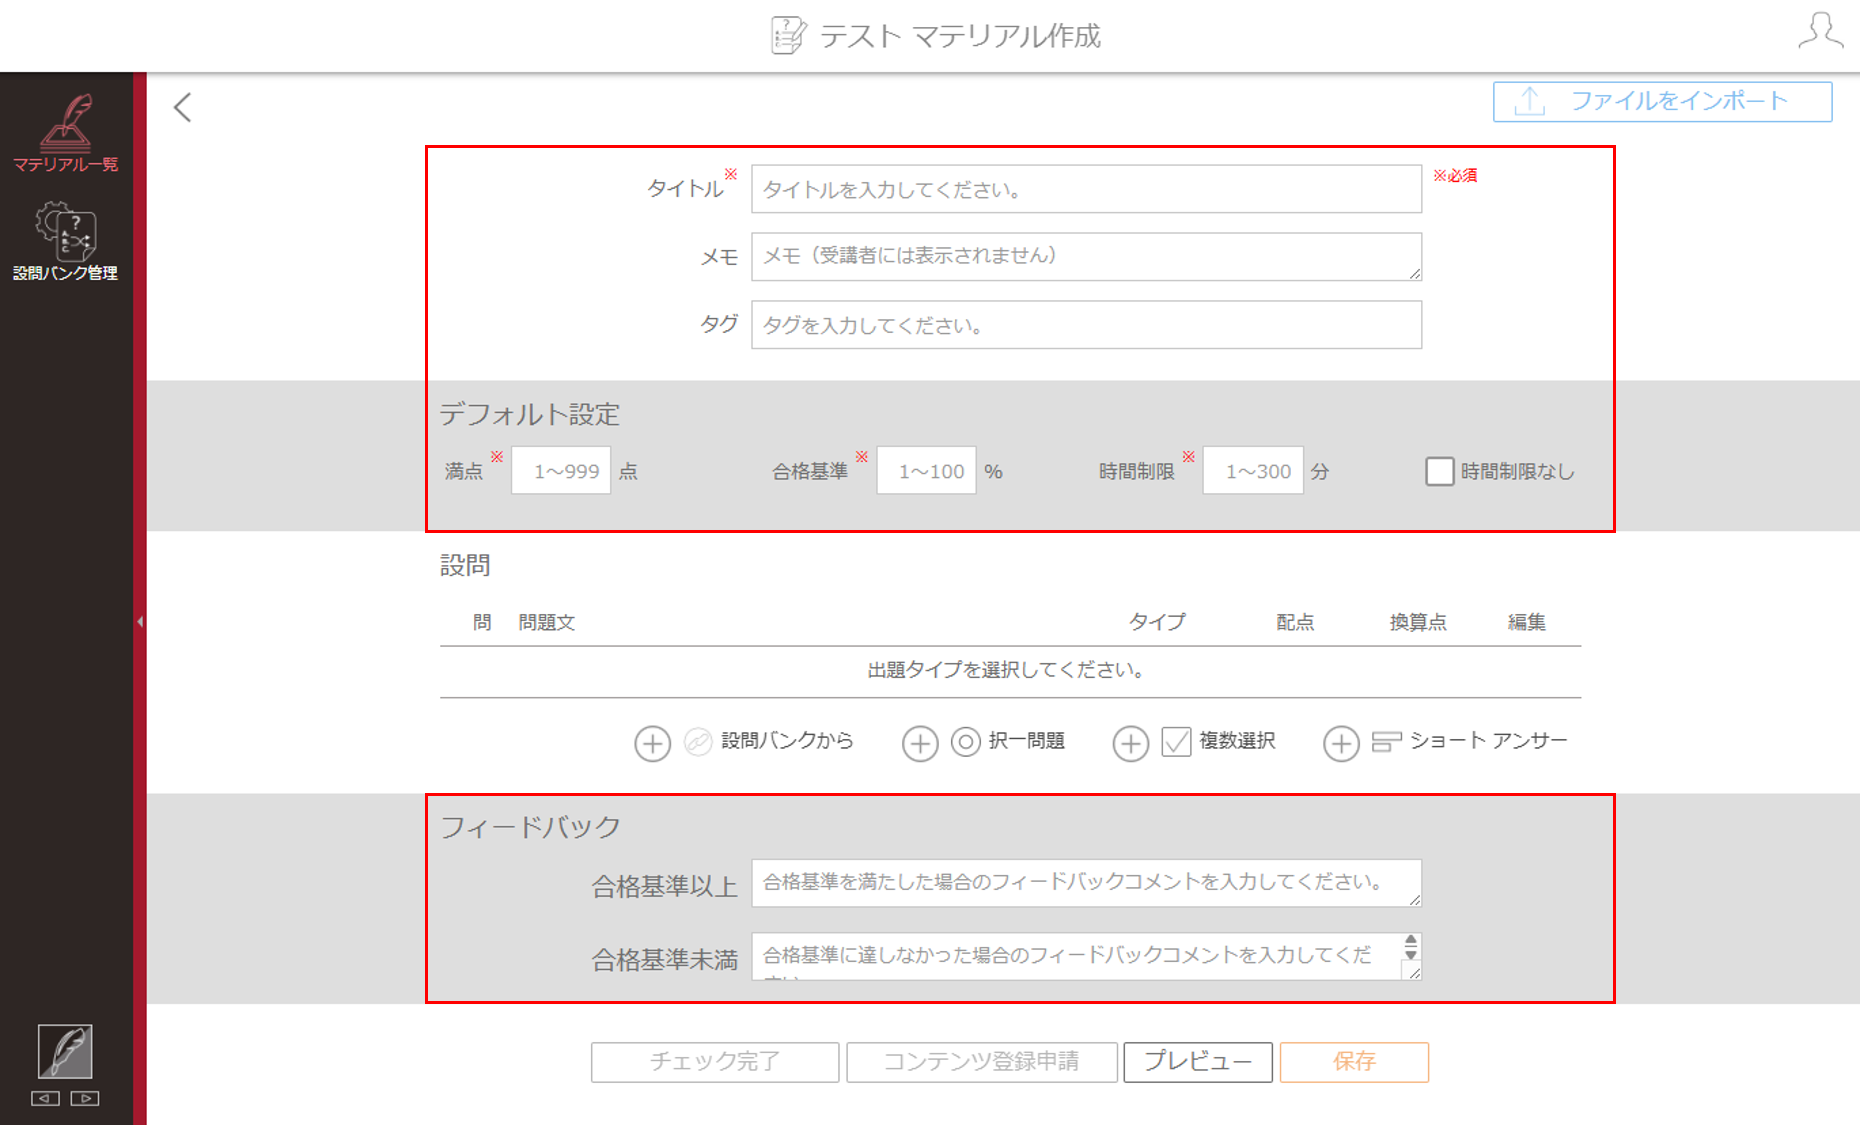This screenshot has width=1860, height=1125.
Task: Click the 出題タイプを選択してください message
Action: point(1006,669)
